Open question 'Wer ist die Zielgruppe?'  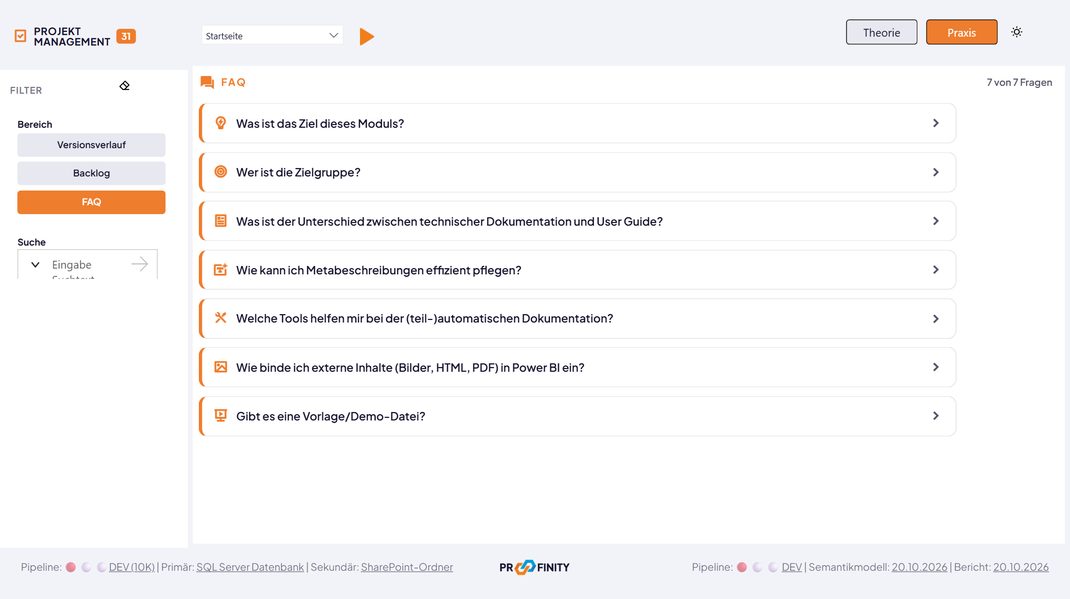(577, 172)
